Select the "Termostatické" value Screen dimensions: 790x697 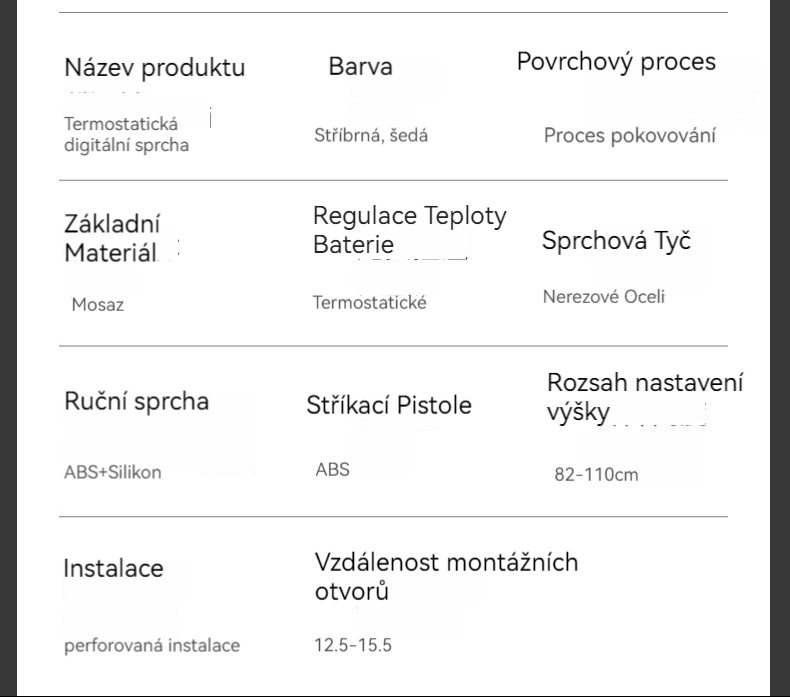click(x=369, y=302)
